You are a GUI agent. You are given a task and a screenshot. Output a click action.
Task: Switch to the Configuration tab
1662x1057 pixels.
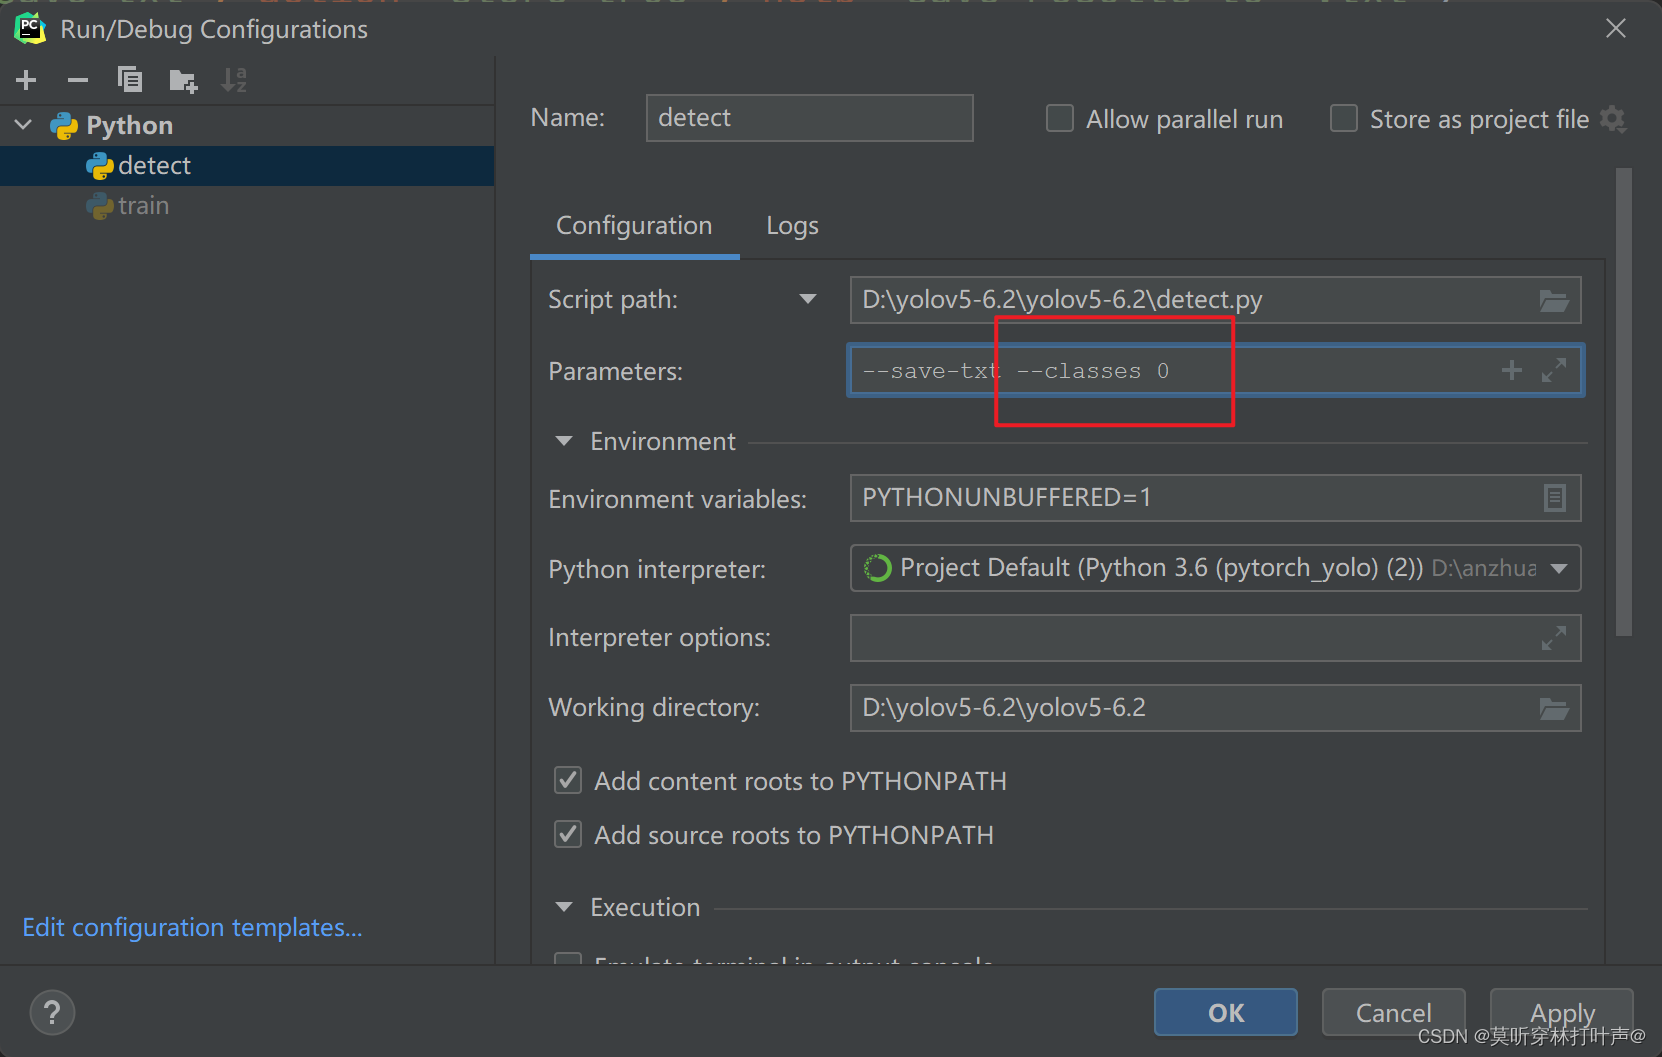coord(634,226)
